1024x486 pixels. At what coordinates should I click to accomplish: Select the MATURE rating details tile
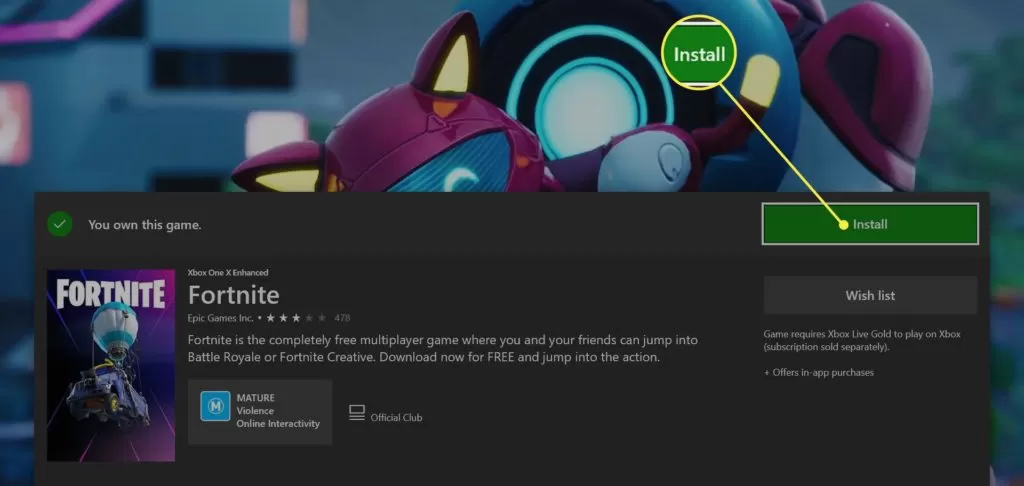click(260, 412)
